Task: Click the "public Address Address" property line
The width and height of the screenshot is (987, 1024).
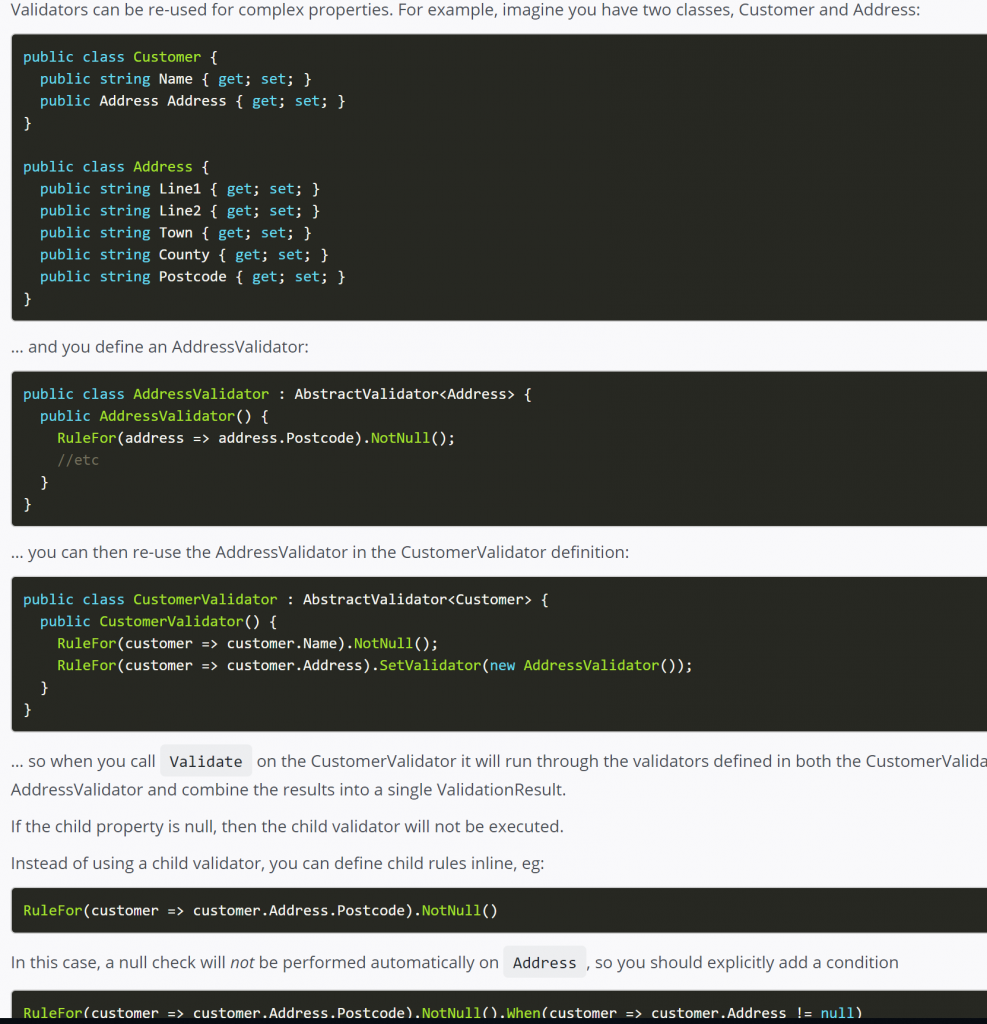Action: point(193,101)
